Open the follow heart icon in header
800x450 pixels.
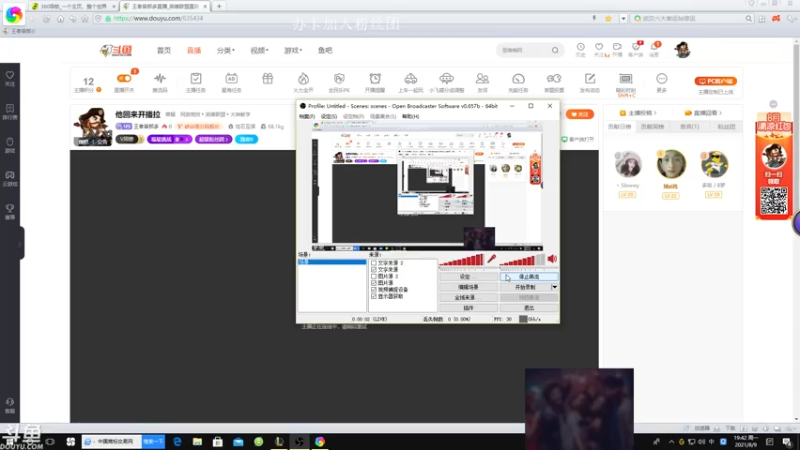pos(599,49)
